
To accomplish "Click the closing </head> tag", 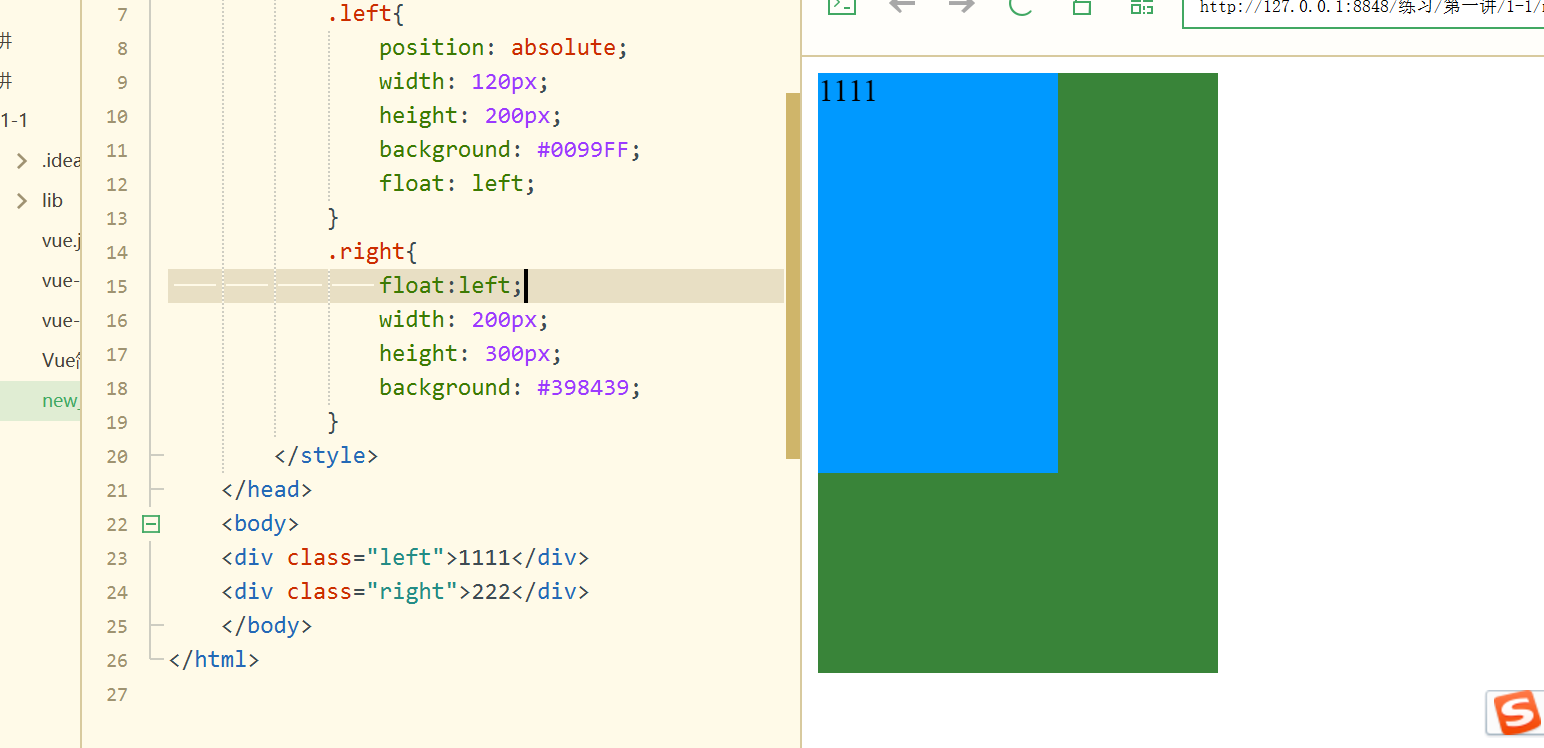I will [x=267, y=490].
